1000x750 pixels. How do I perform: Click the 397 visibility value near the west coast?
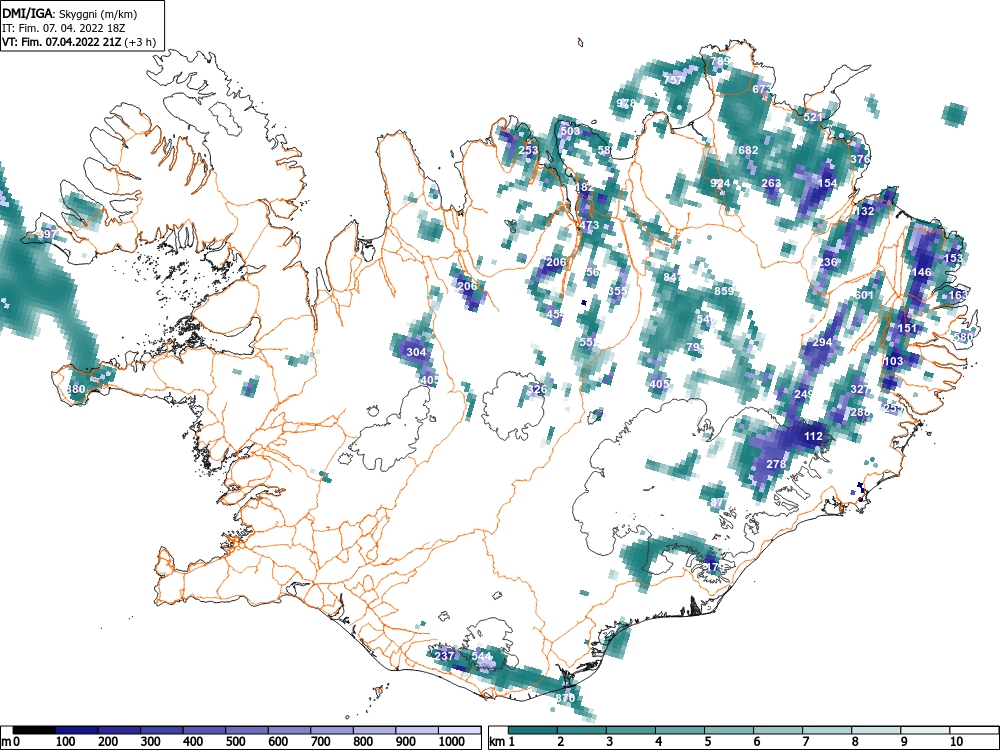coord(47,235)
